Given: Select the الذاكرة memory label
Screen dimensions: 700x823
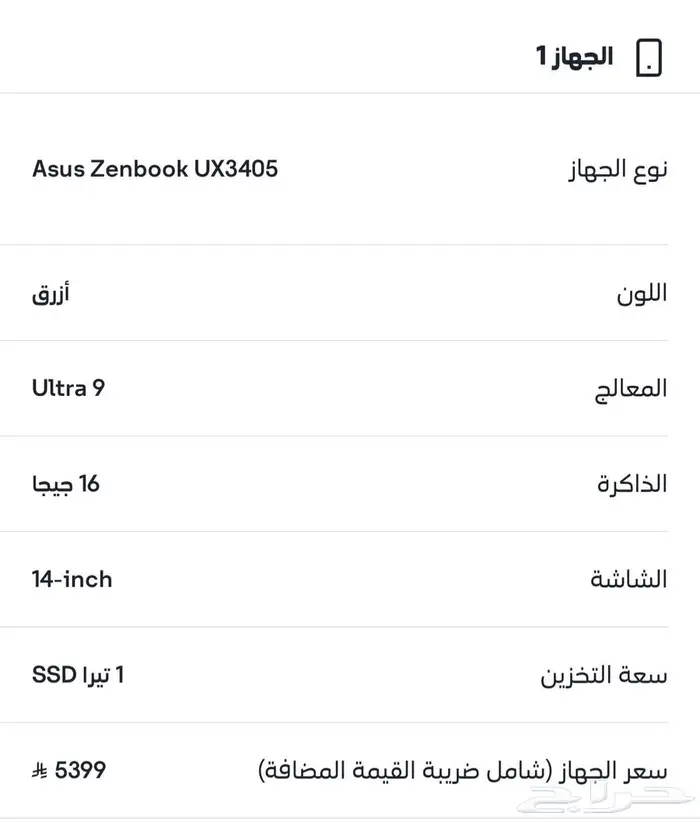Looking at the screenshot, I should click(x=627, y=484).
